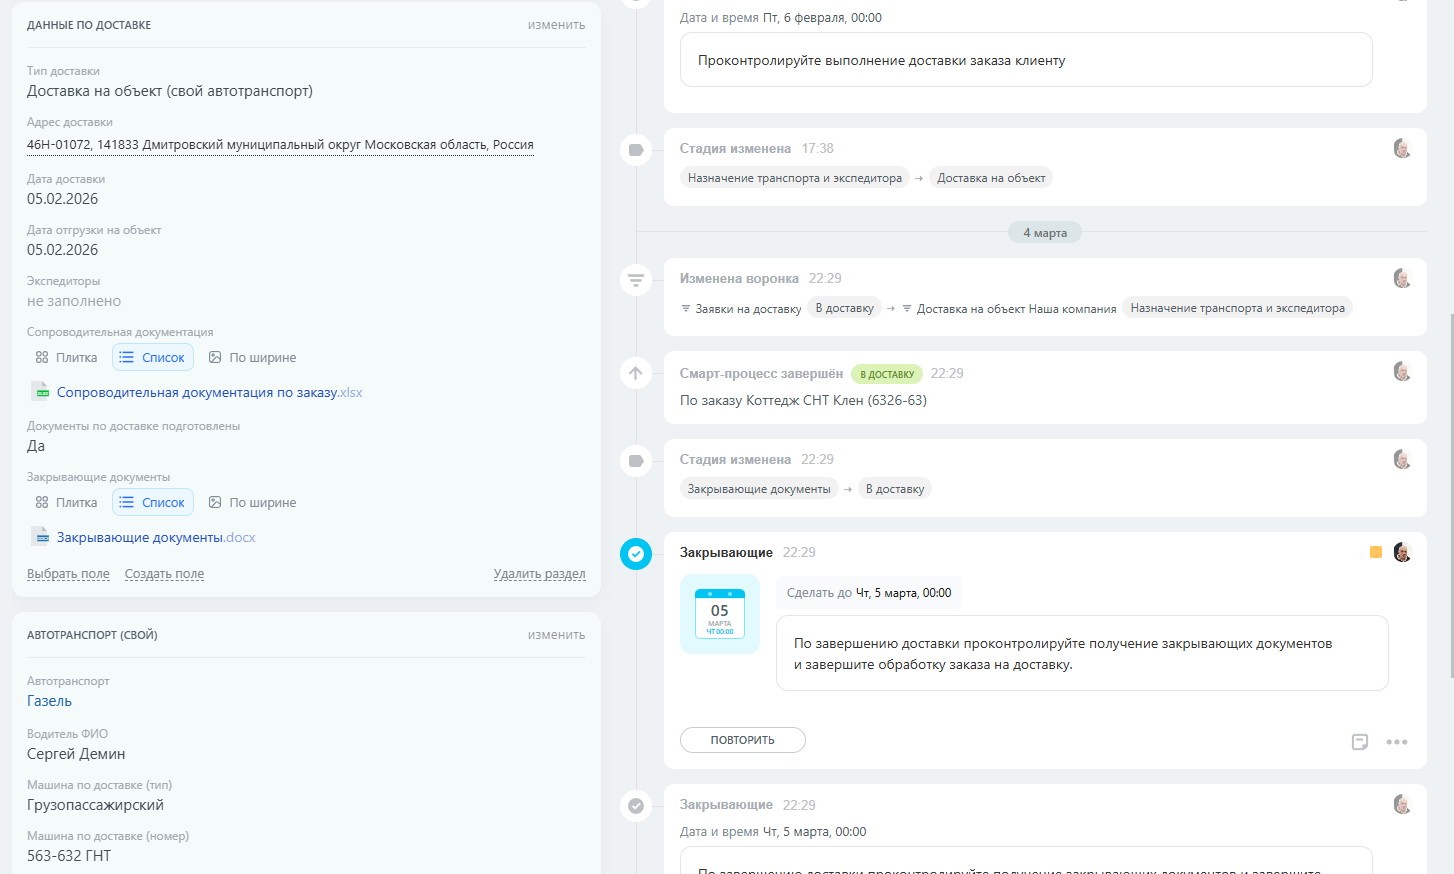The image size is (1454, 874).
Task: Click the text Проконтролируйте выполнение доставки заказа клиенту
Action: (x=881, y=60)
